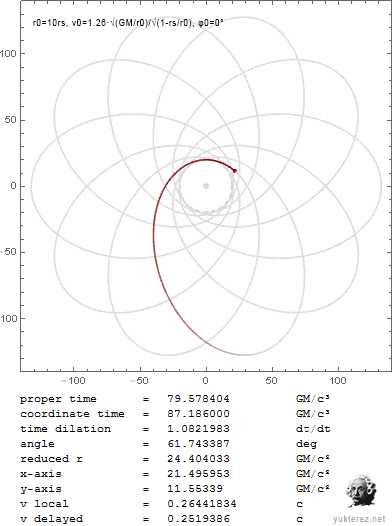Click the time dilation value 1.0821983
This screenshot has height=526, width=392.
199,429
